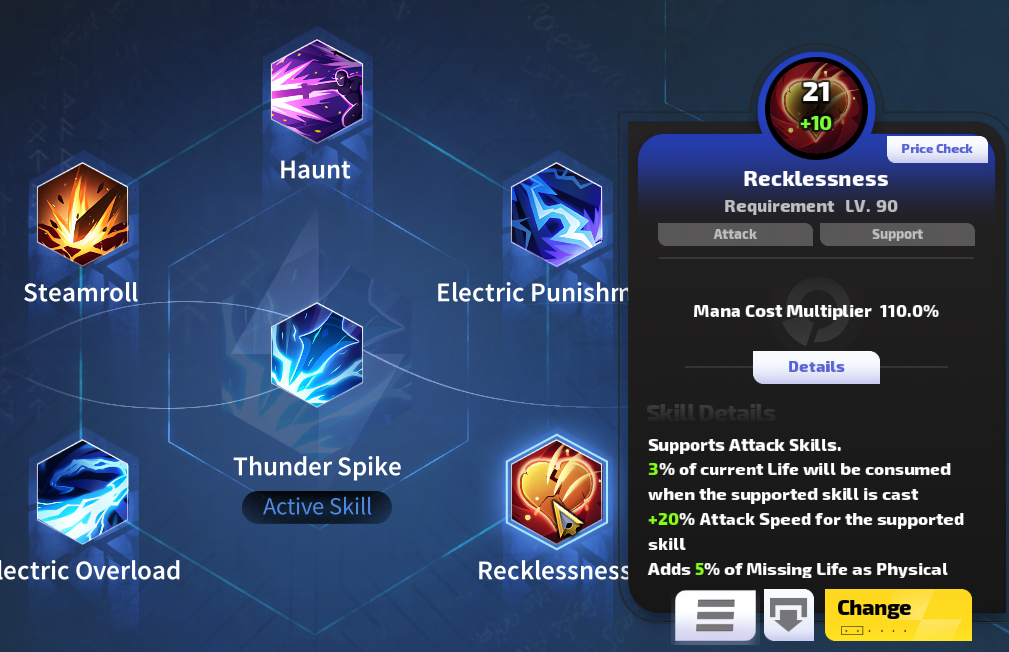This screenshot has width=1009, height=652.
Task: Select the Attack tag
Action: (x=735, y=234)
